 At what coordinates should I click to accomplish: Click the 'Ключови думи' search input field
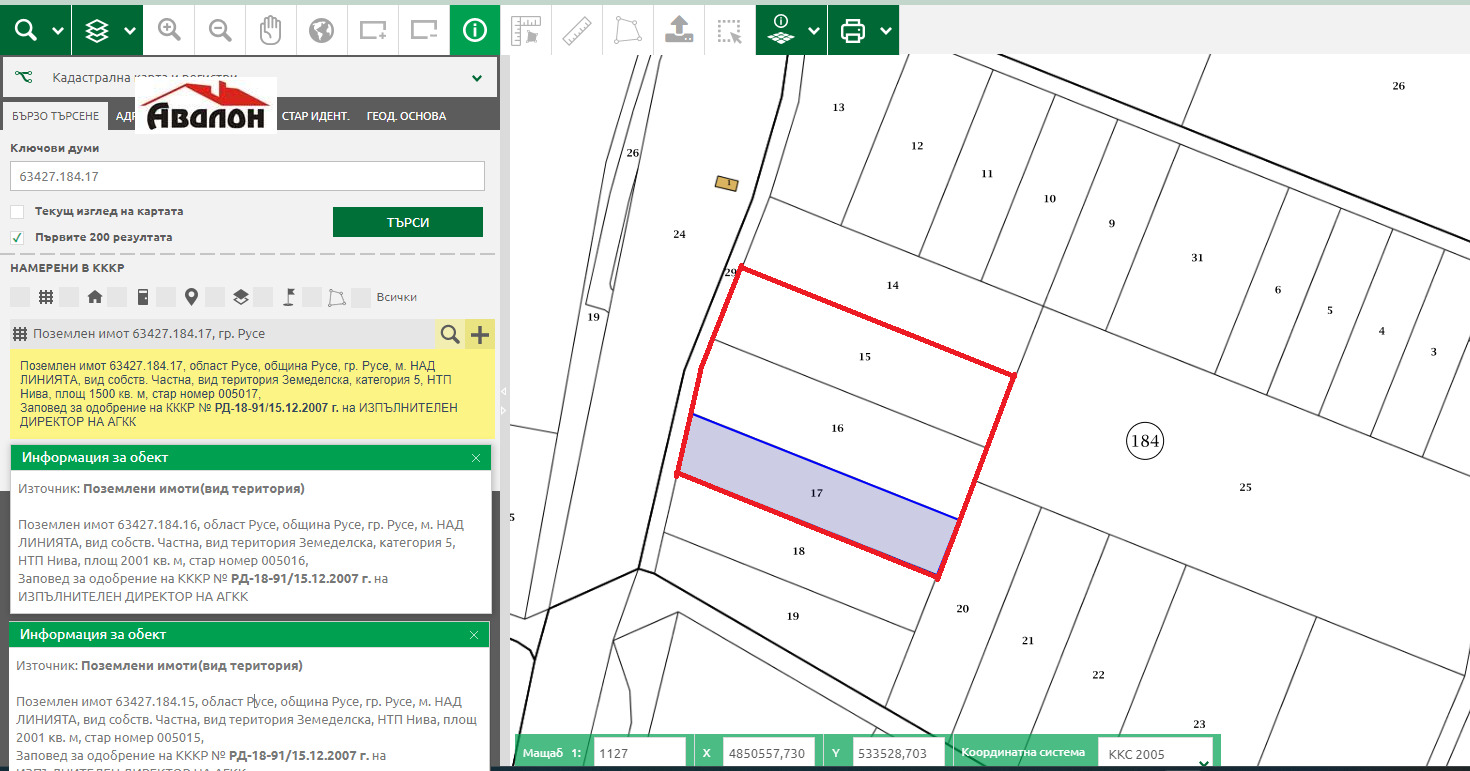247,176
